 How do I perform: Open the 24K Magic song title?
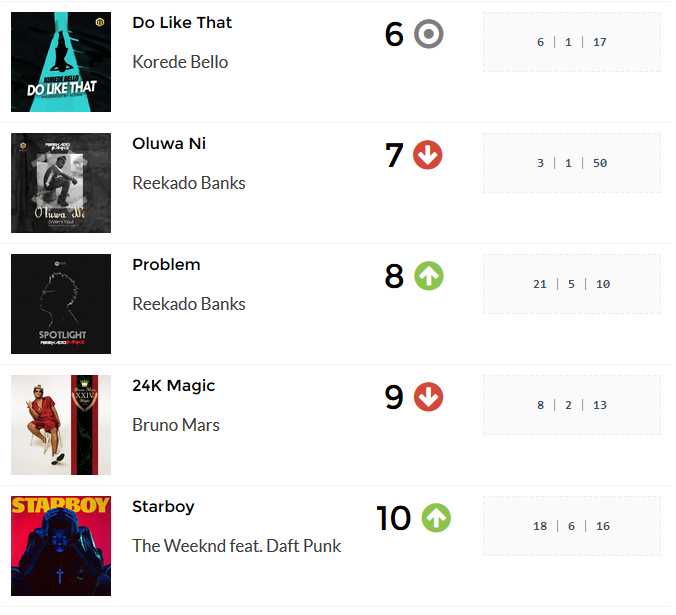[x=174, y=386]
